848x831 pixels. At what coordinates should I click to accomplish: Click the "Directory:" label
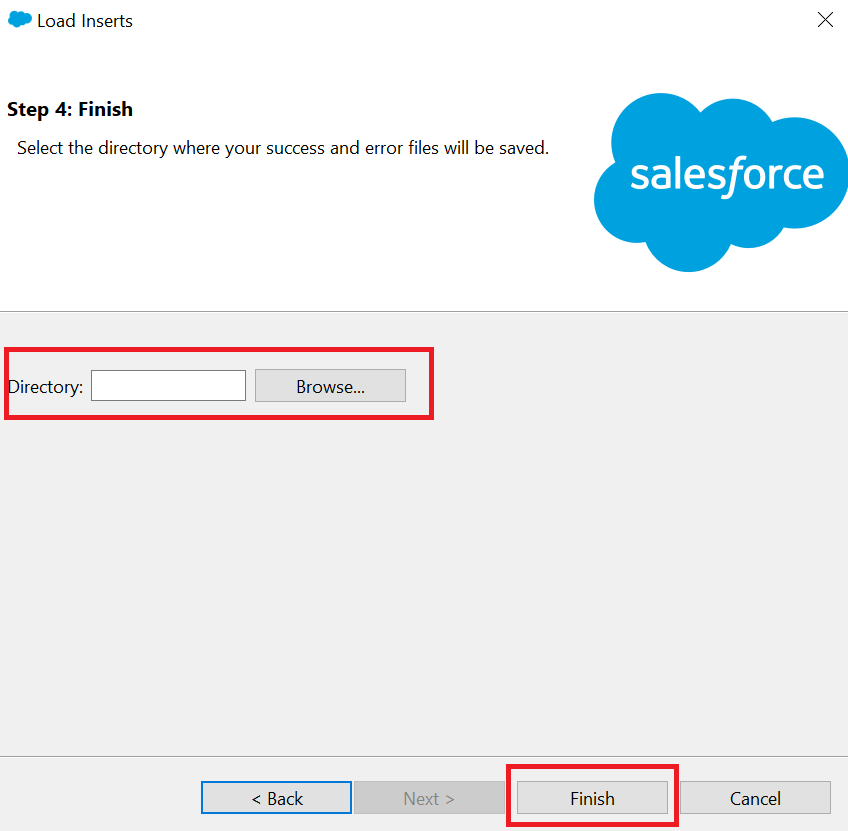pyautogui.click(x=45, y=387)
